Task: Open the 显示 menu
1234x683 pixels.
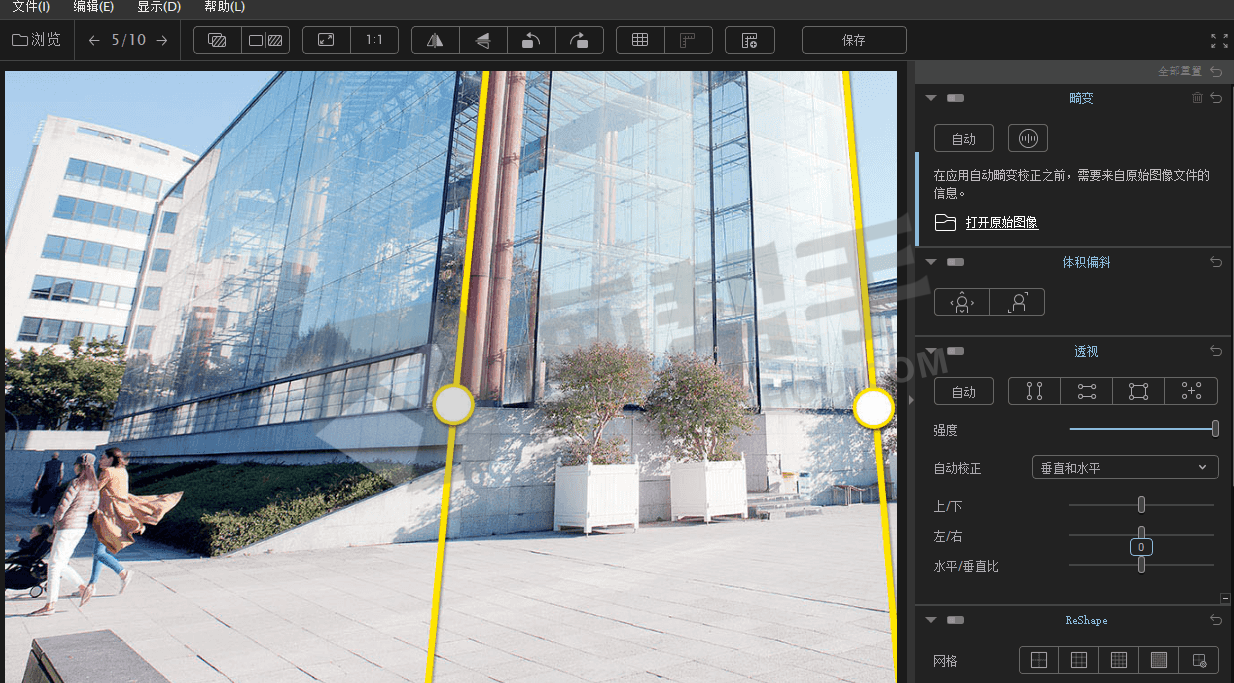Action: [159, 7]
